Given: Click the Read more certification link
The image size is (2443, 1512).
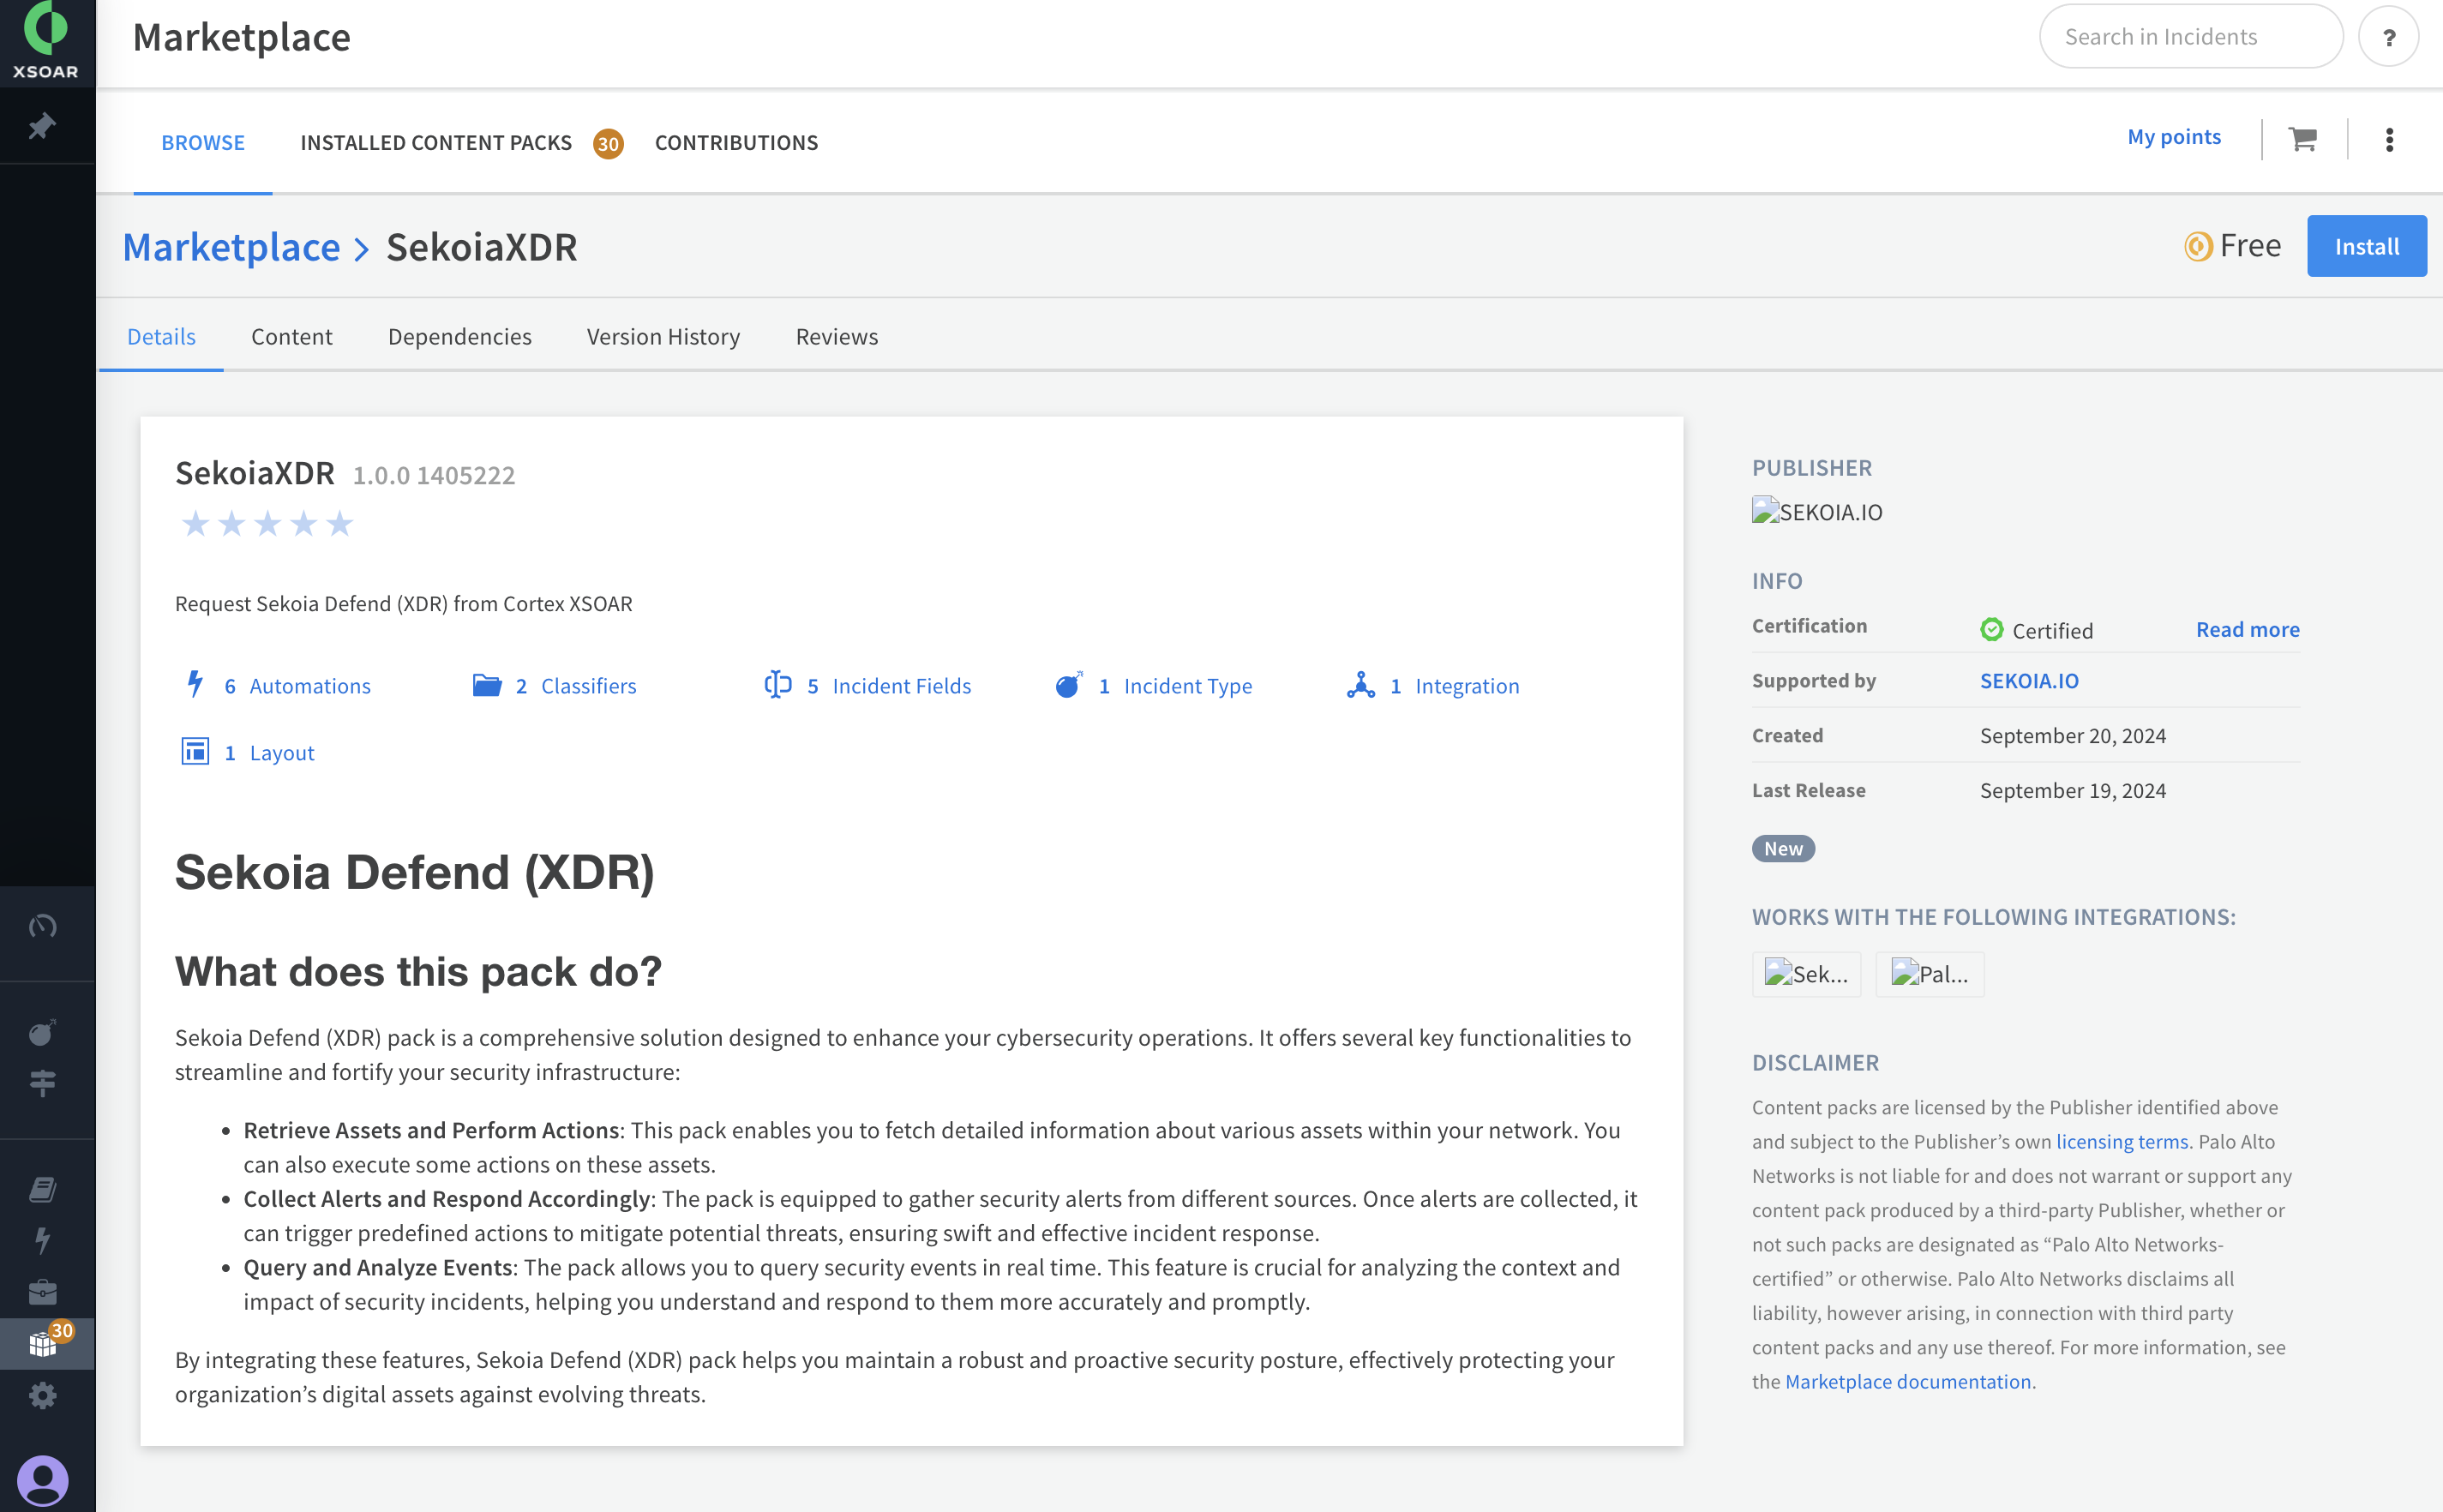Looking at the screenshot, I should [2247, 629].
